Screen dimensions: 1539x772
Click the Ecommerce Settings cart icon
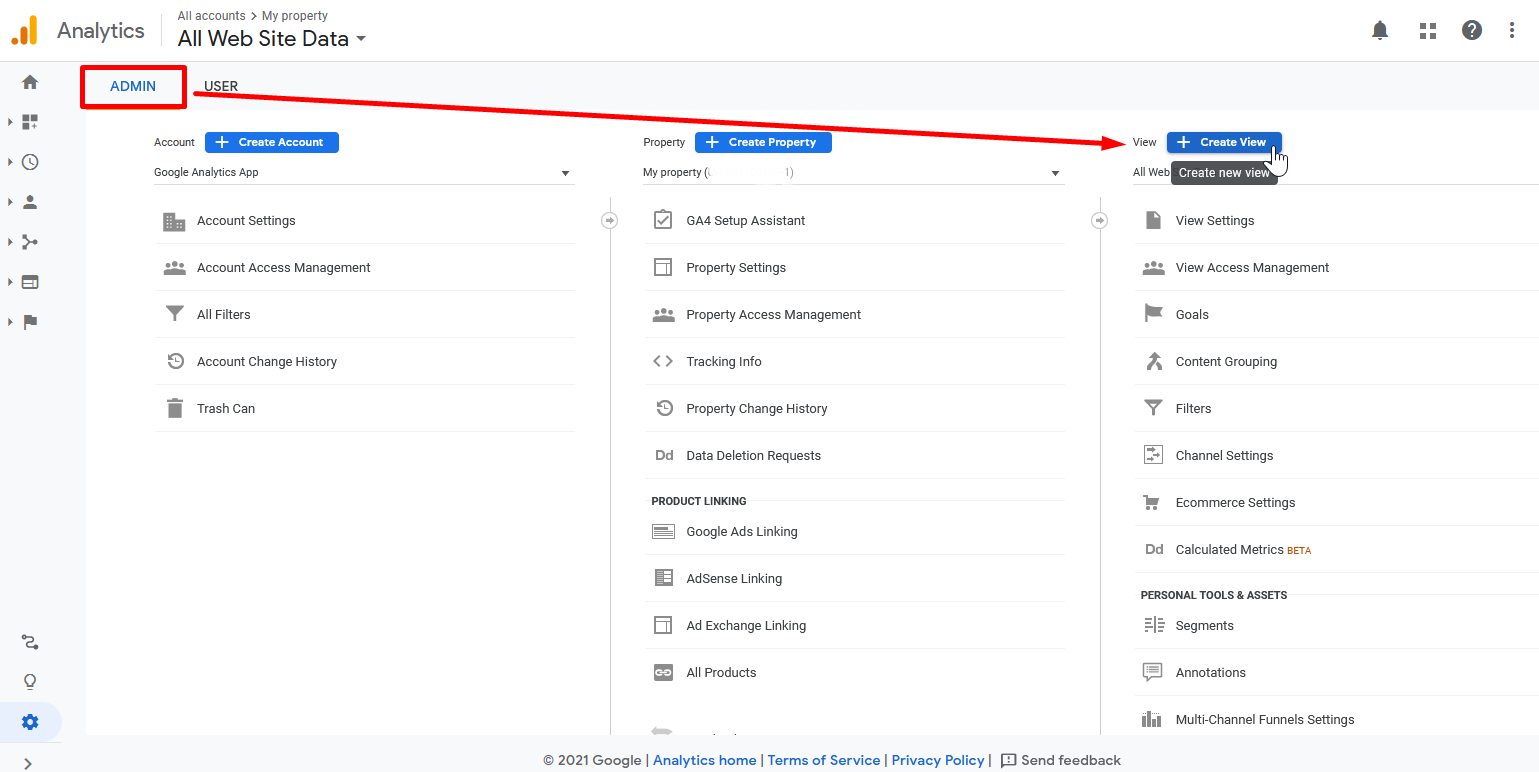pos(1152,502)
